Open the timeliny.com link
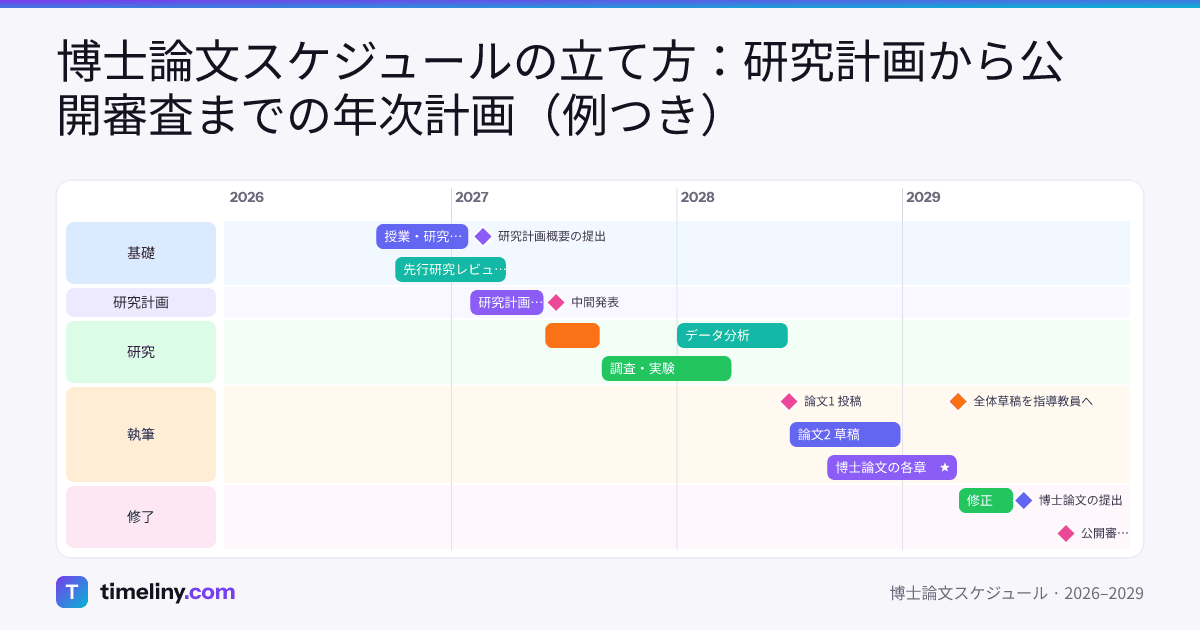The height and width of the screenshot is (630, 1200). pyautogui.click(x=167, y=592)
